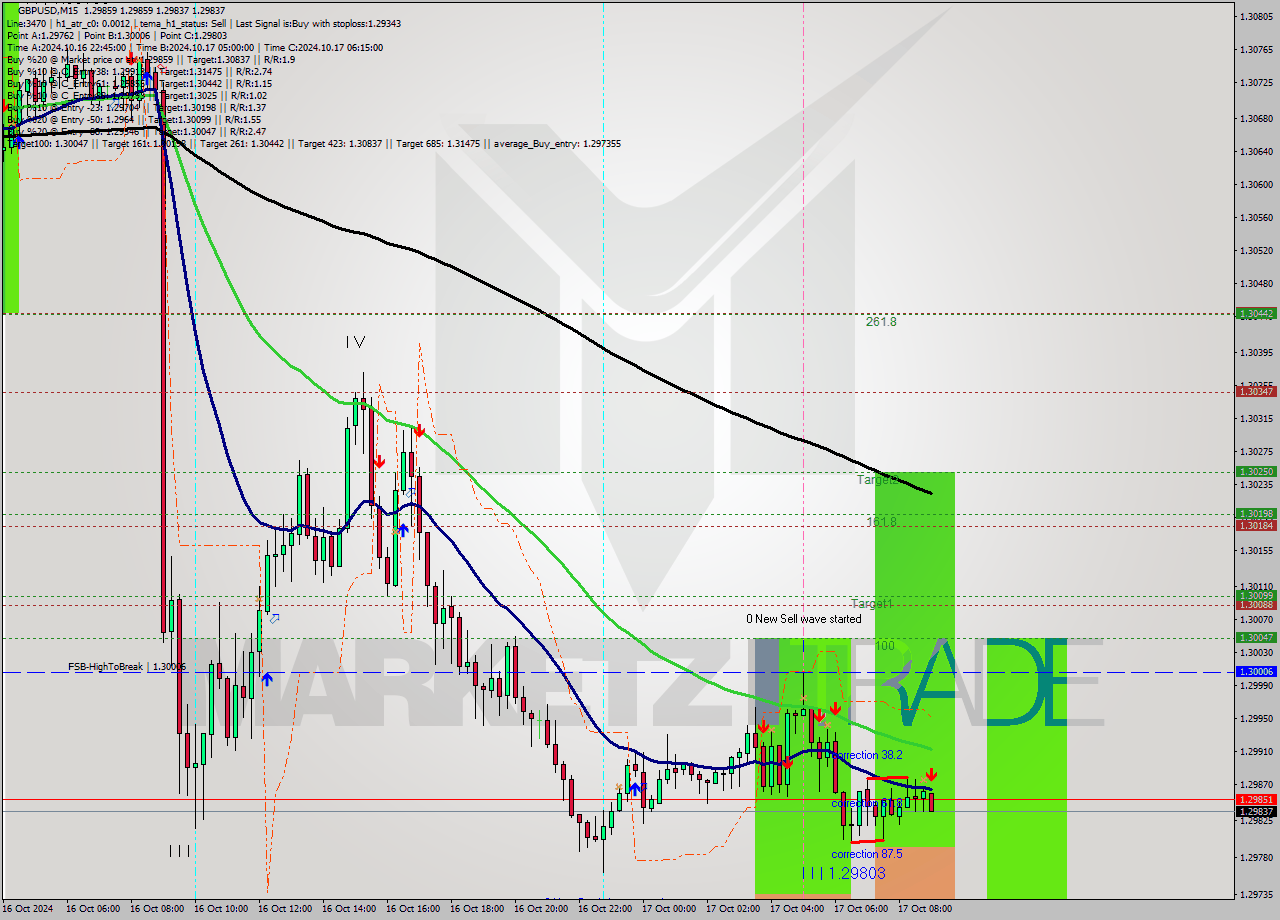This screenshot has height=920, width=1280.
Task: Click the '0 New Sell wave started' annotation
Action: click(x=803, y=619)
